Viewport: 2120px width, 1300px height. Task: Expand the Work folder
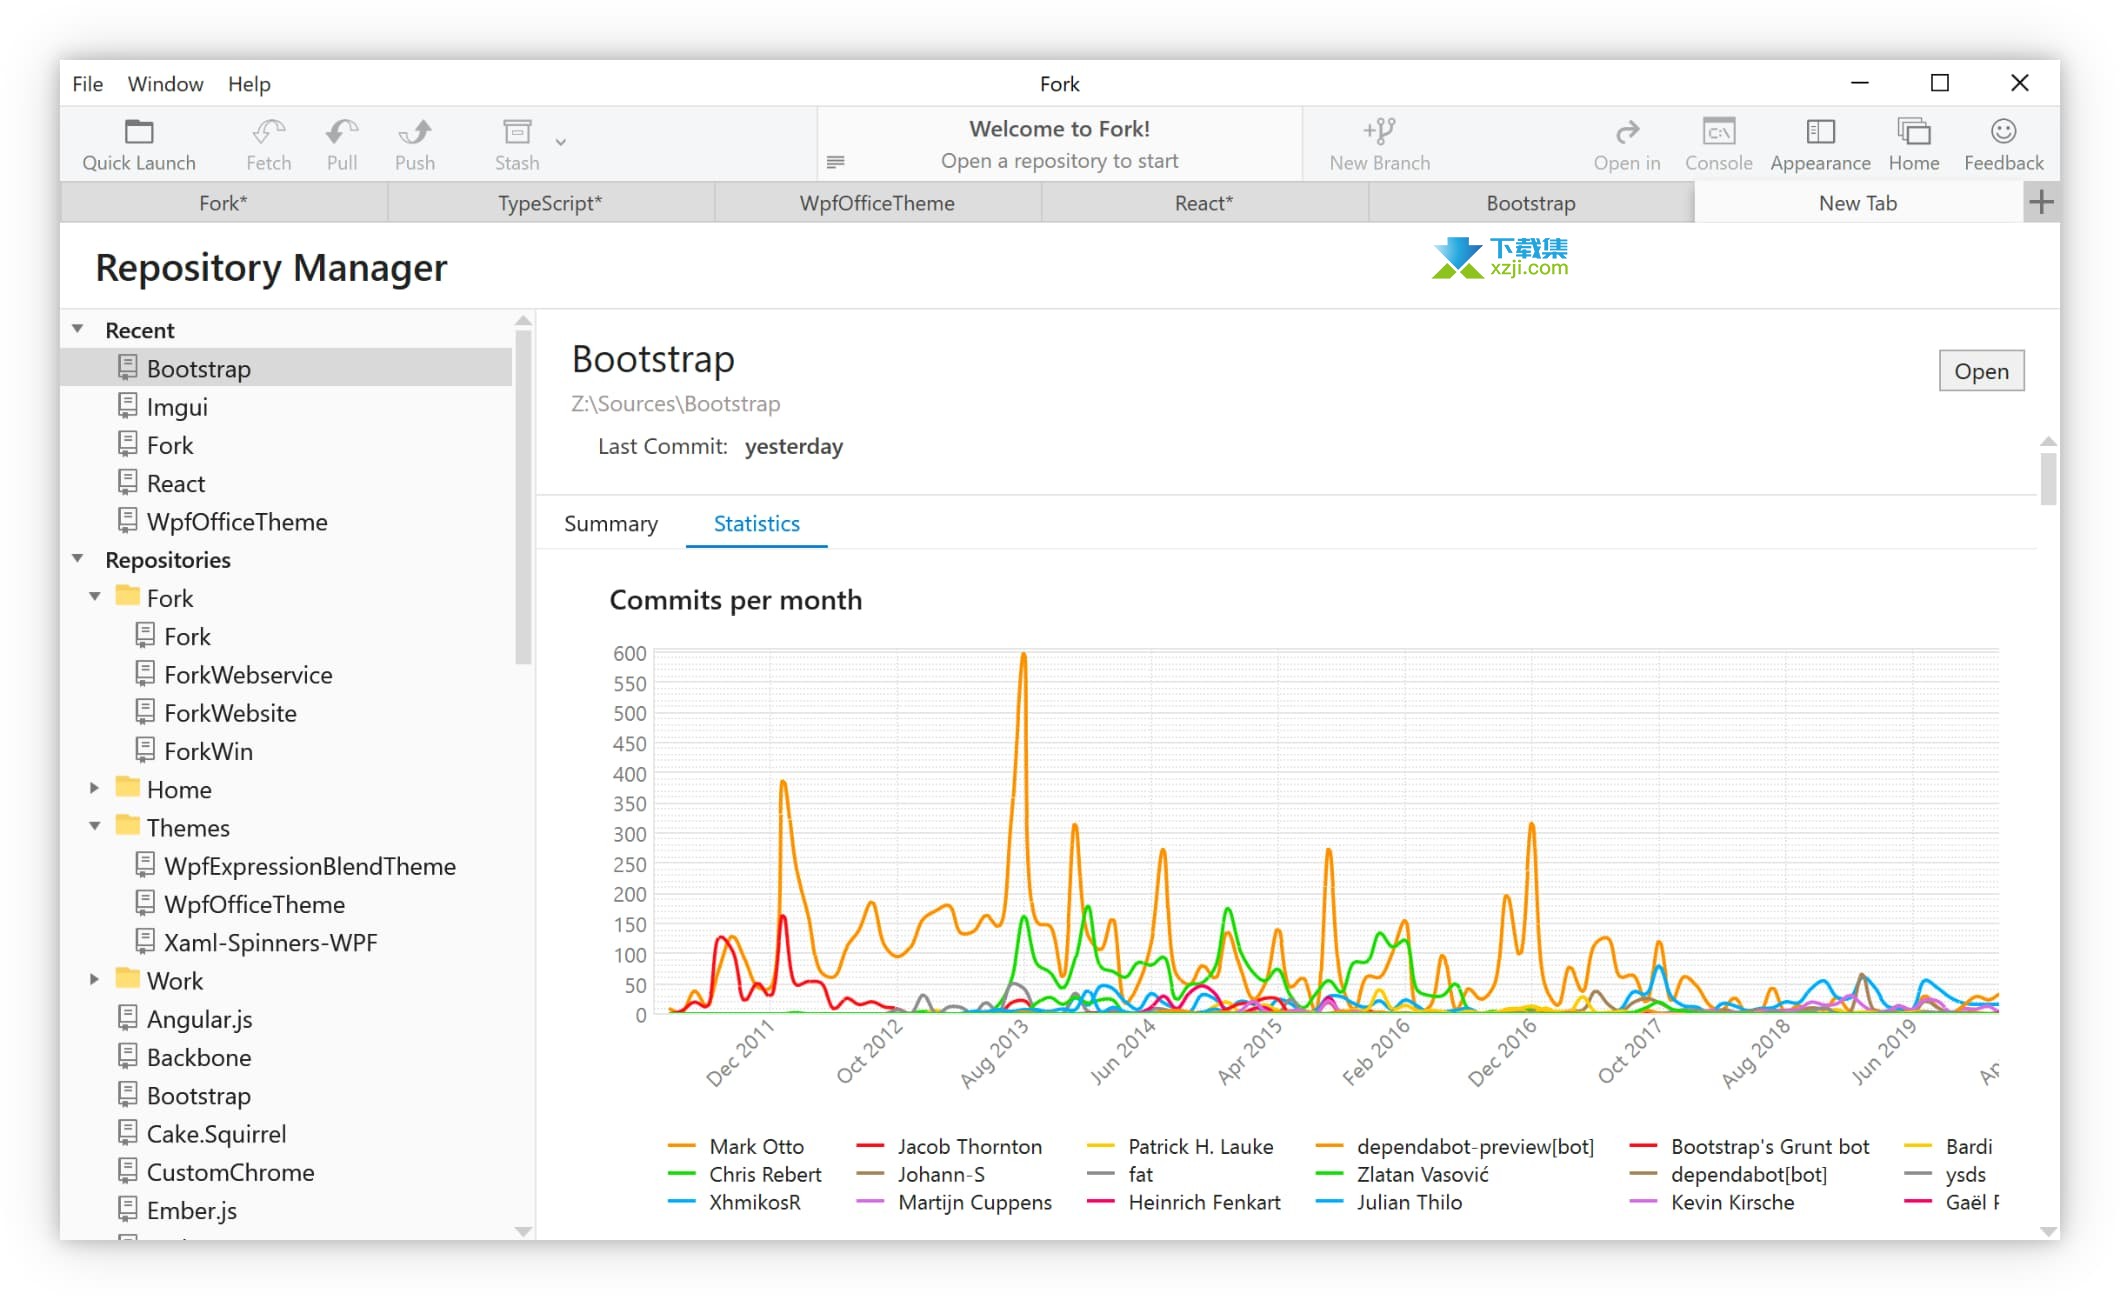pyautogui.click(x=95, y=979)
